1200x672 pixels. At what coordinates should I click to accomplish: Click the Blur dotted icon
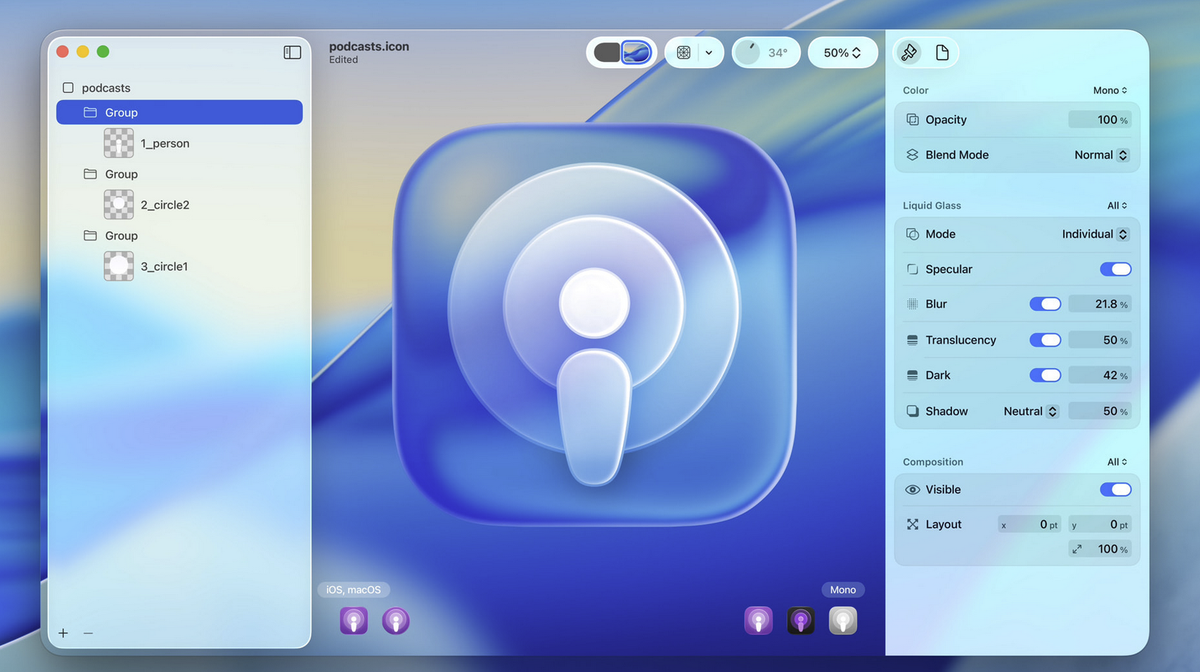tap(912, 304)
